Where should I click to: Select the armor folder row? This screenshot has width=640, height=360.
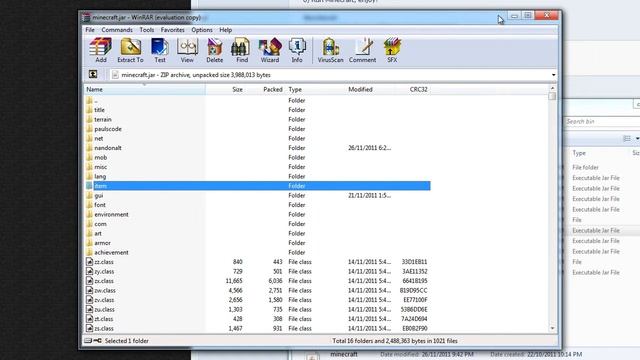258,243
